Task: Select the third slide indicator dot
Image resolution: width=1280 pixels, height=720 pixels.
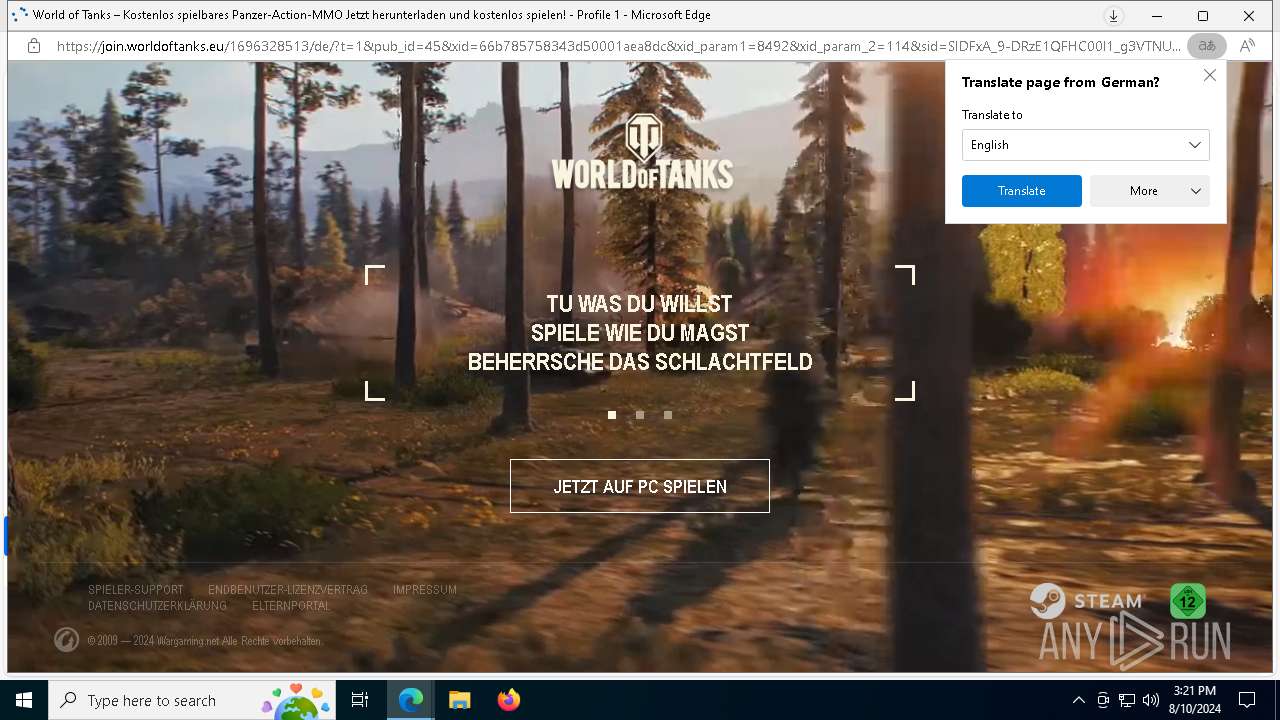Action: pos(668,415)
